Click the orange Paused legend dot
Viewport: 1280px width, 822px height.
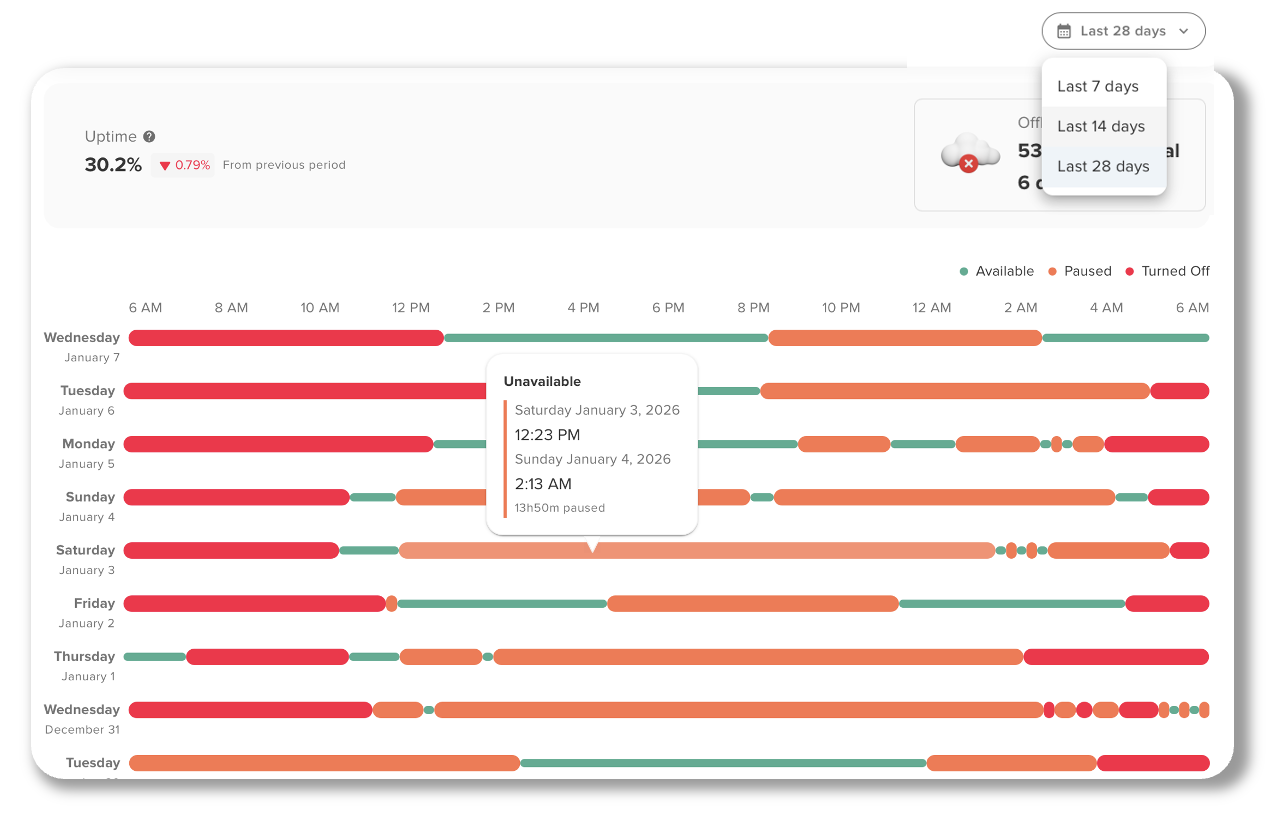tap(1052, 272)
